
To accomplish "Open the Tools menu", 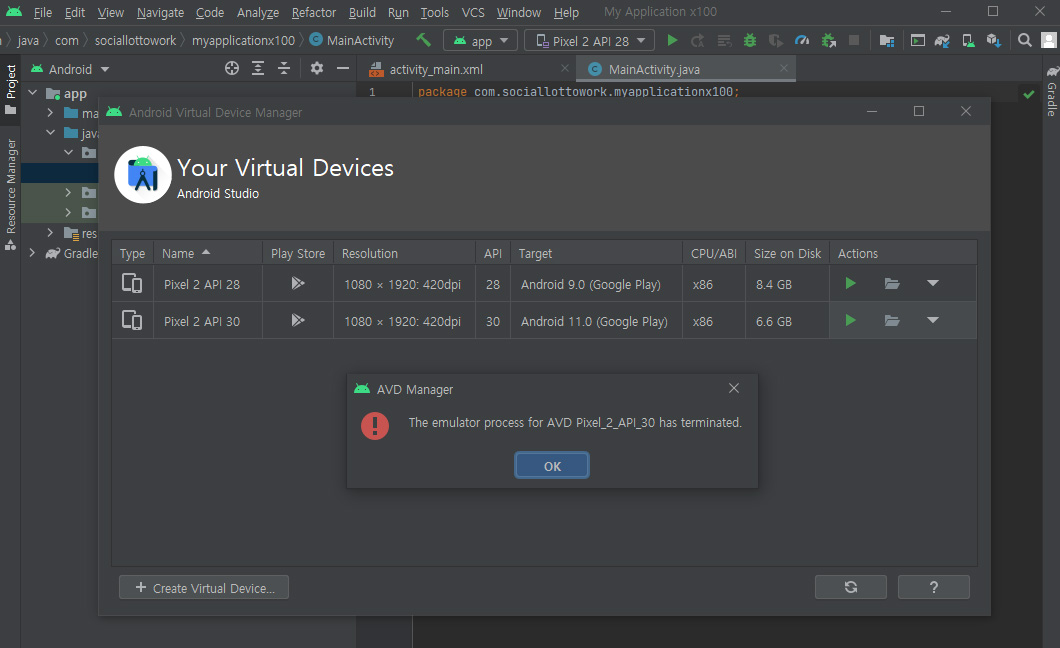I will point(435,12).
